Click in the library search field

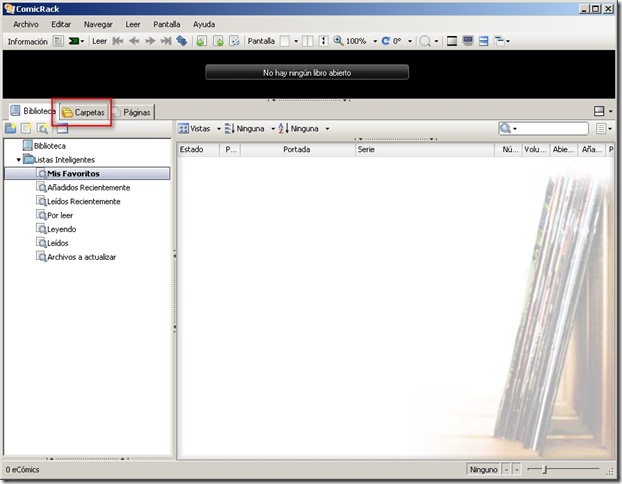(x=551, y=129)
